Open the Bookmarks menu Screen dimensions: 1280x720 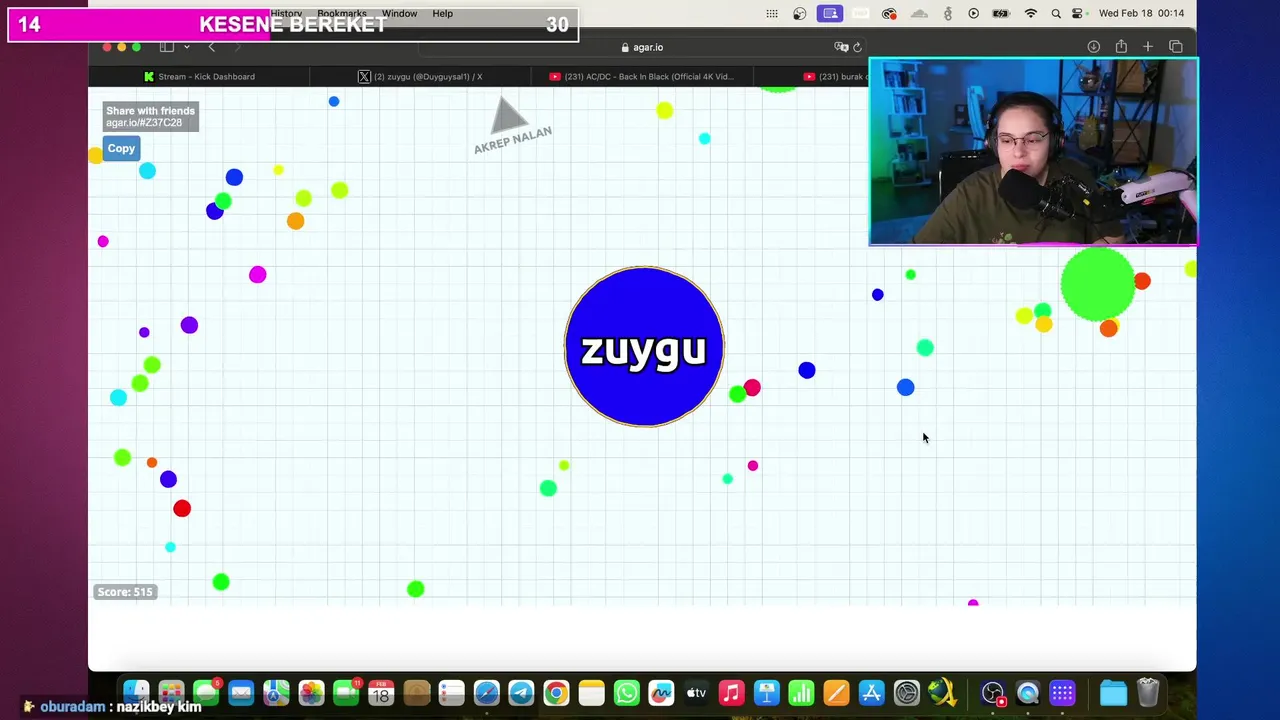pos(342,13)
